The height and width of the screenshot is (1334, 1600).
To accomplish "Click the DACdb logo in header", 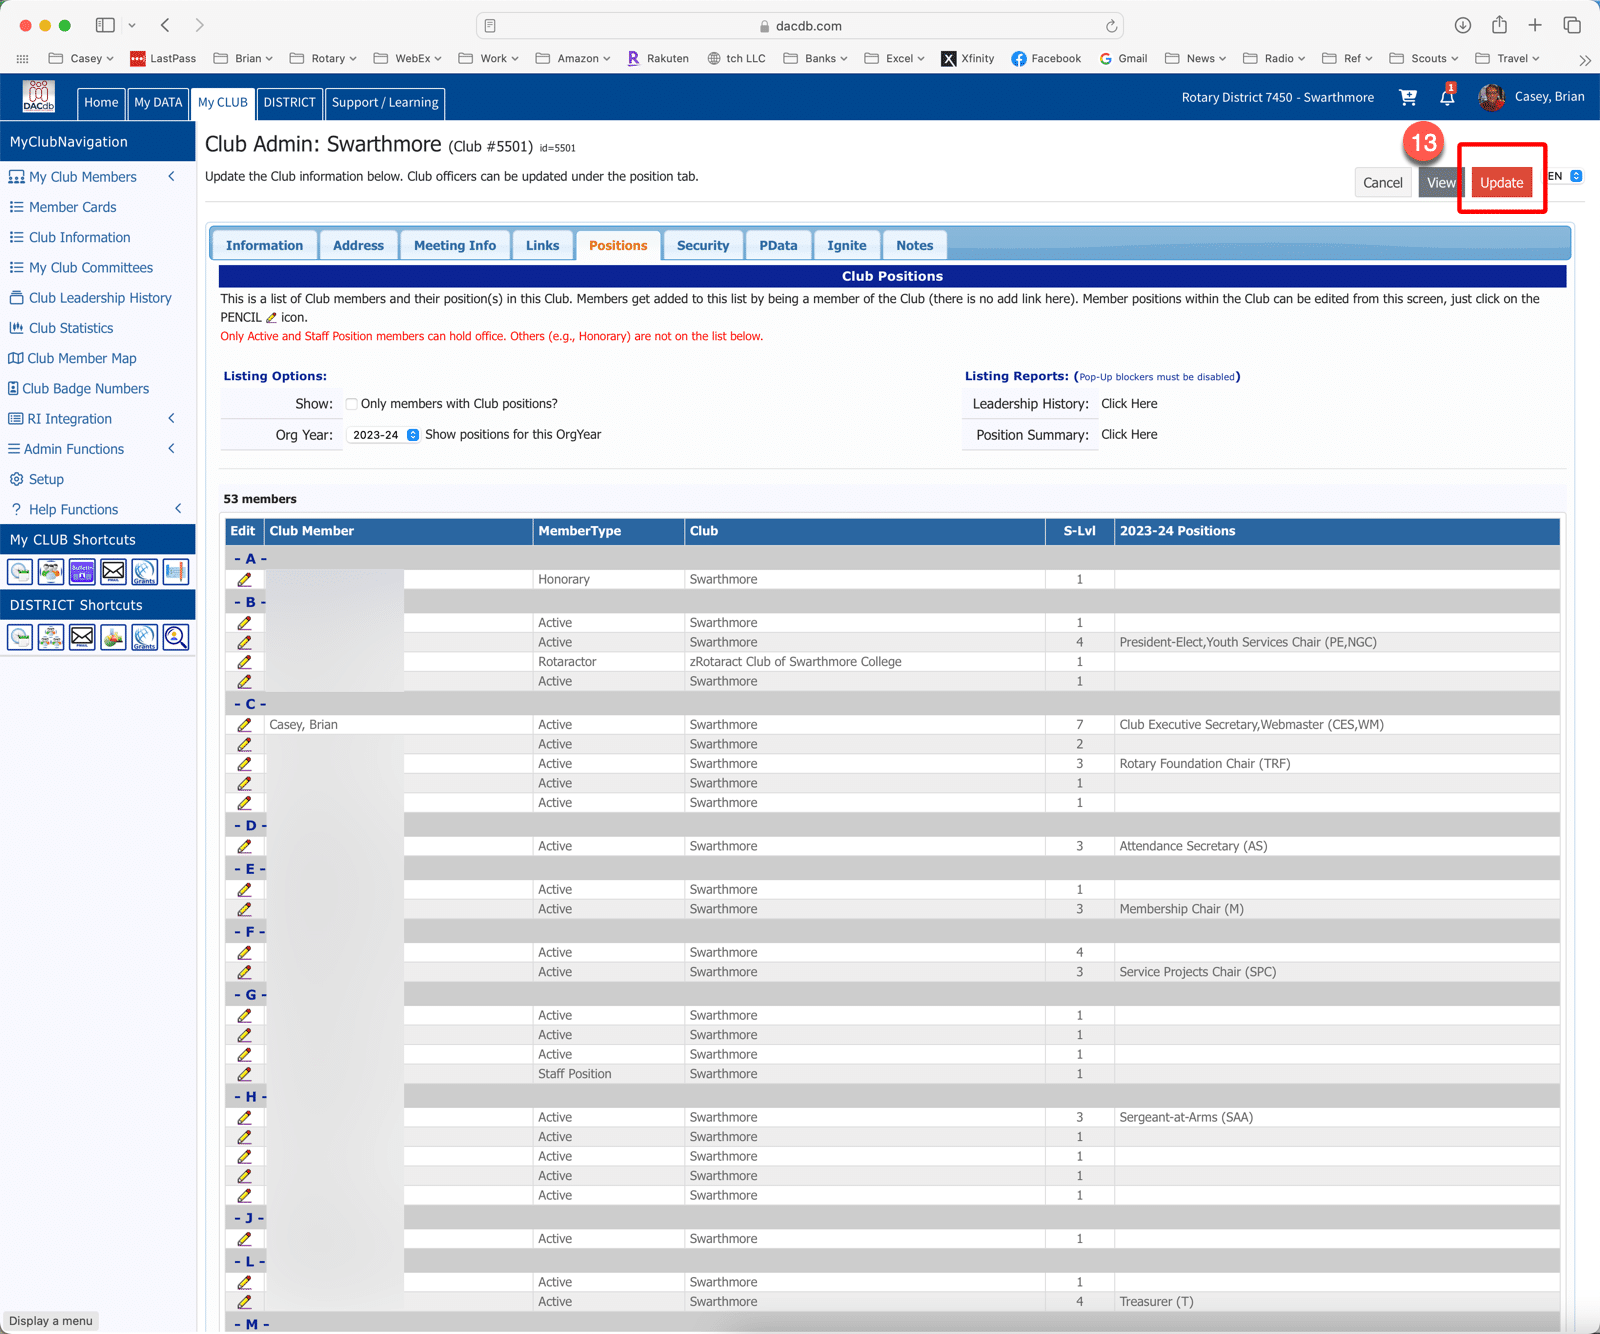I will 39,97.
